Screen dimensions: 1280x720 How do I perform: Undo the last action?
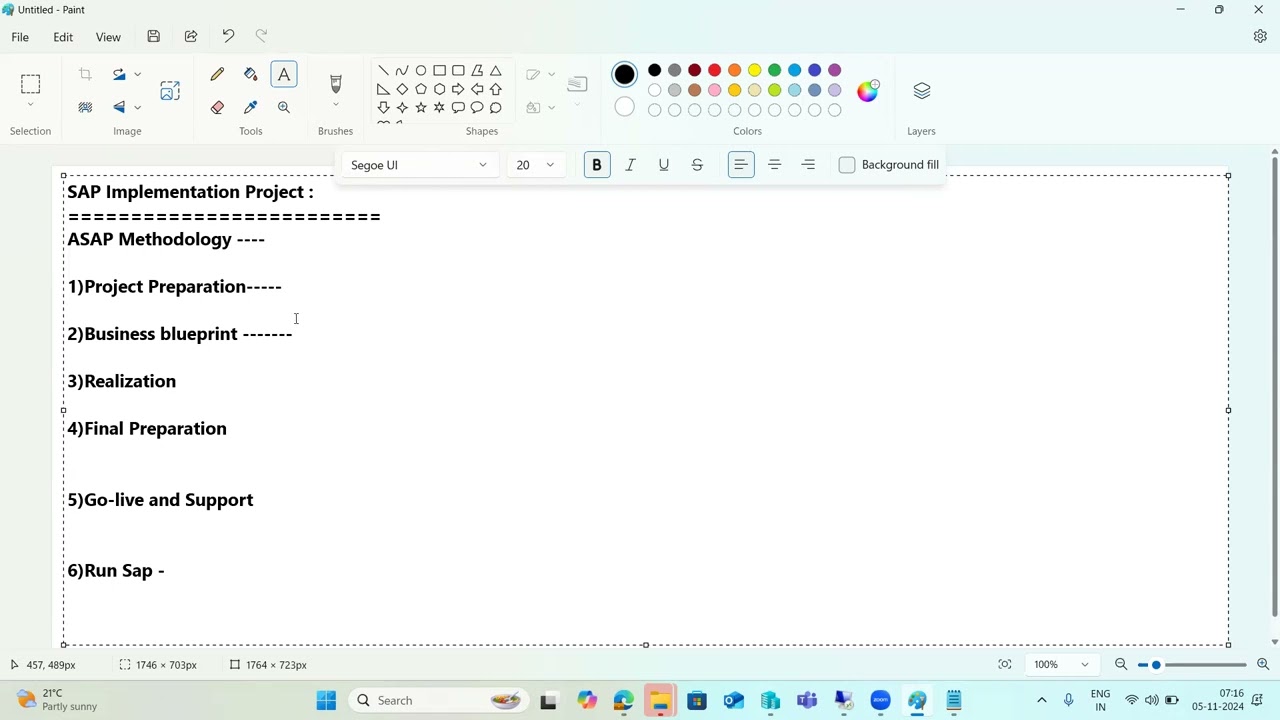(x=228, y=37)
